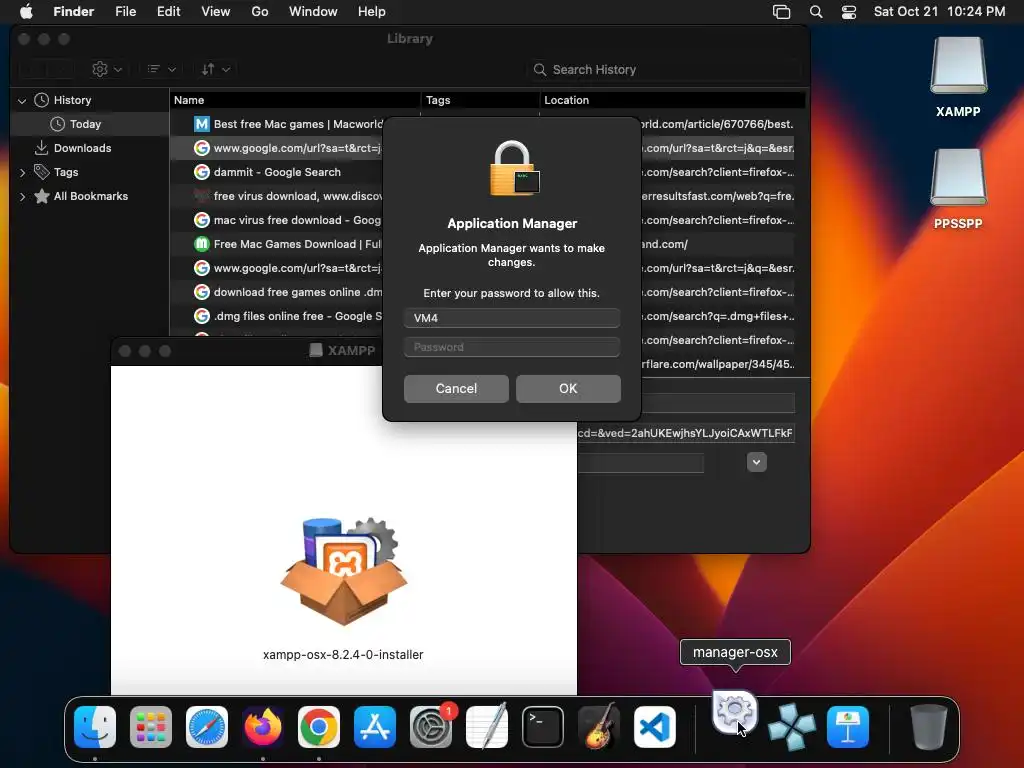The image size is (1024, 768).
Task: Sort by the Location column header
Action: click(x=672, y=100)
